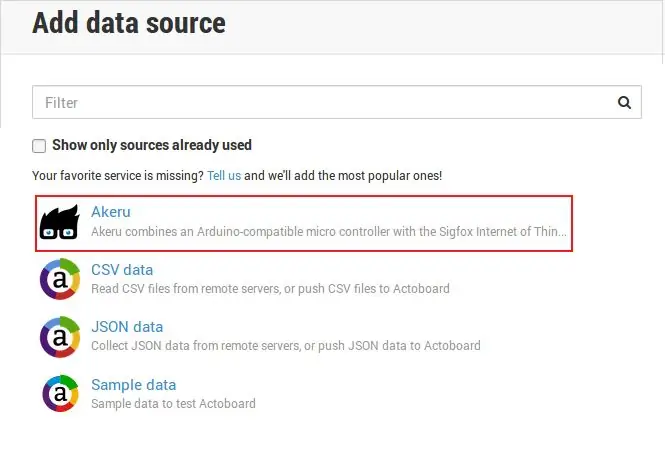Click the 'Collect JSON data from remote servers' description
Image resolution: width=665 pixels, height=463 pixels.
(286, 346)
